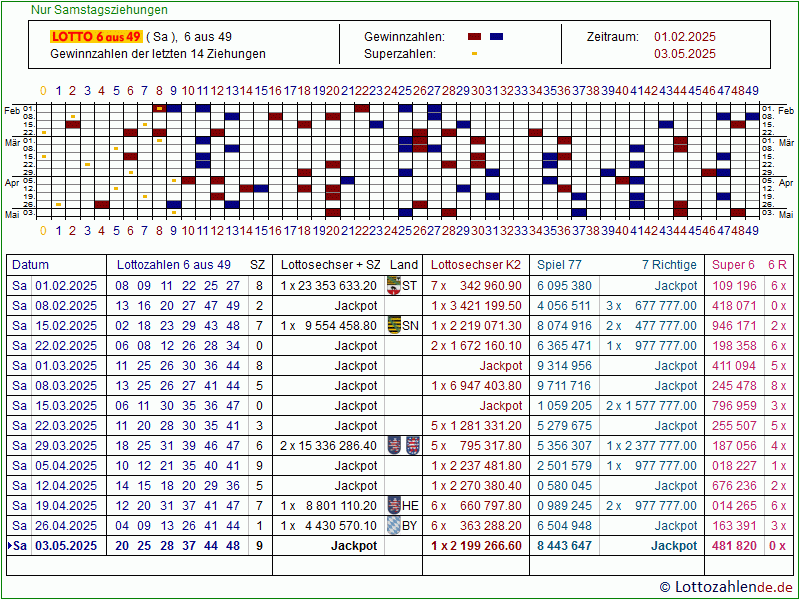This screenshot has width=800, height=600.
Task: Click the K2 value 1 x 2 199 266.60
Action: click(476, 545)
